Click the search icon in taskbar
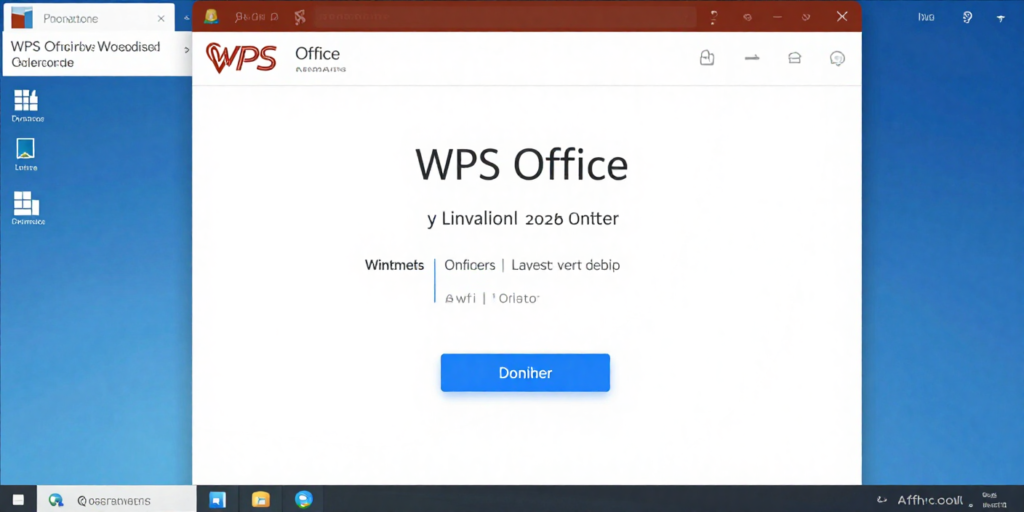The height and width of the screenshot is (512, 1024). 56,500
